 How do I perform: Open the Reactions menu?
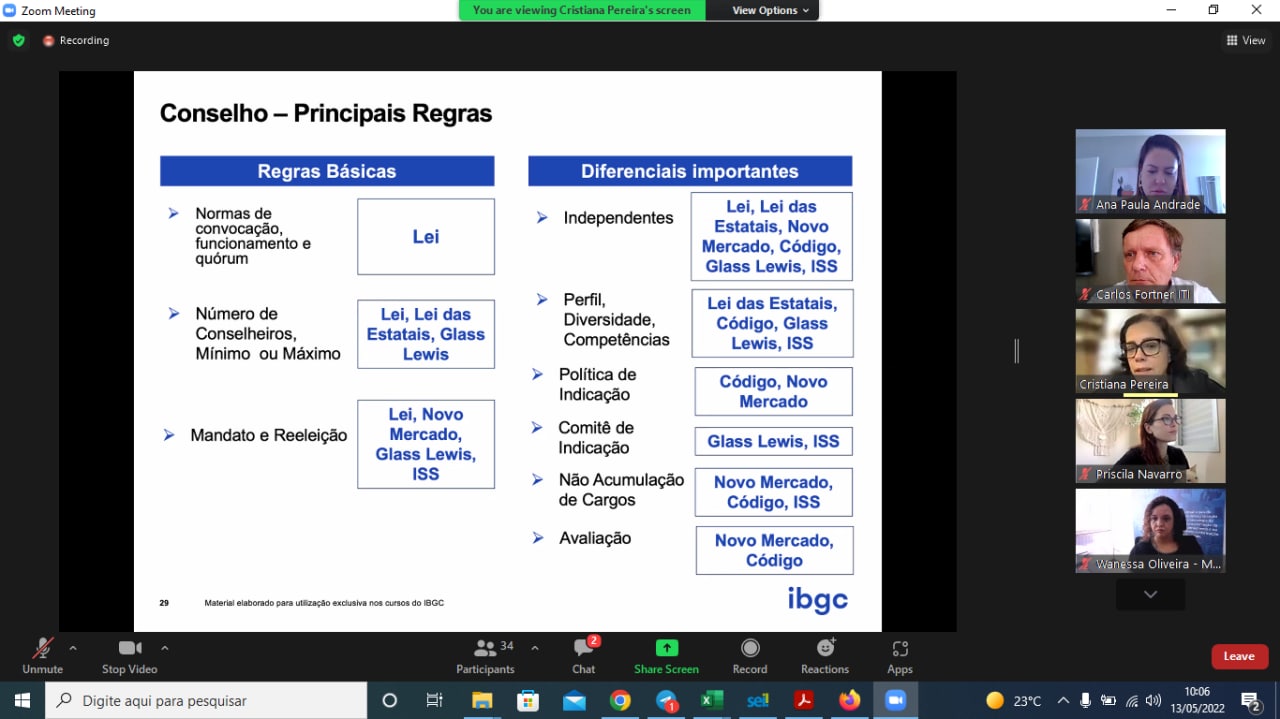click(824, 655)
